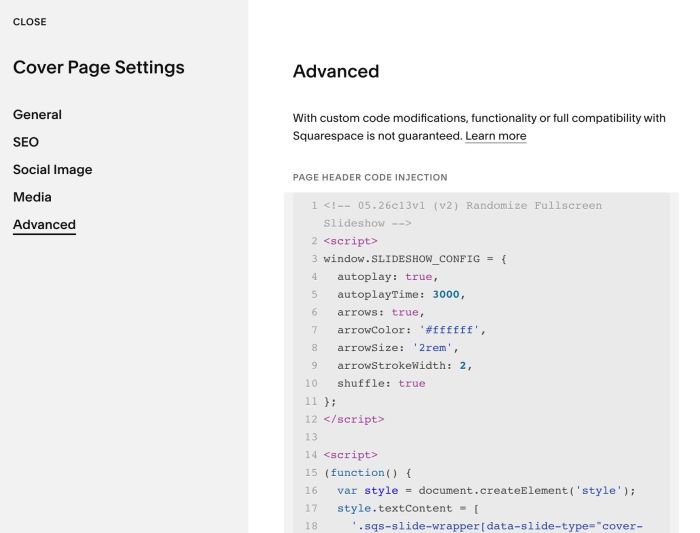Click the '(function() {' code line
Image resolution: width=700 pixels, height=533 pixels.
coord(367,473)
